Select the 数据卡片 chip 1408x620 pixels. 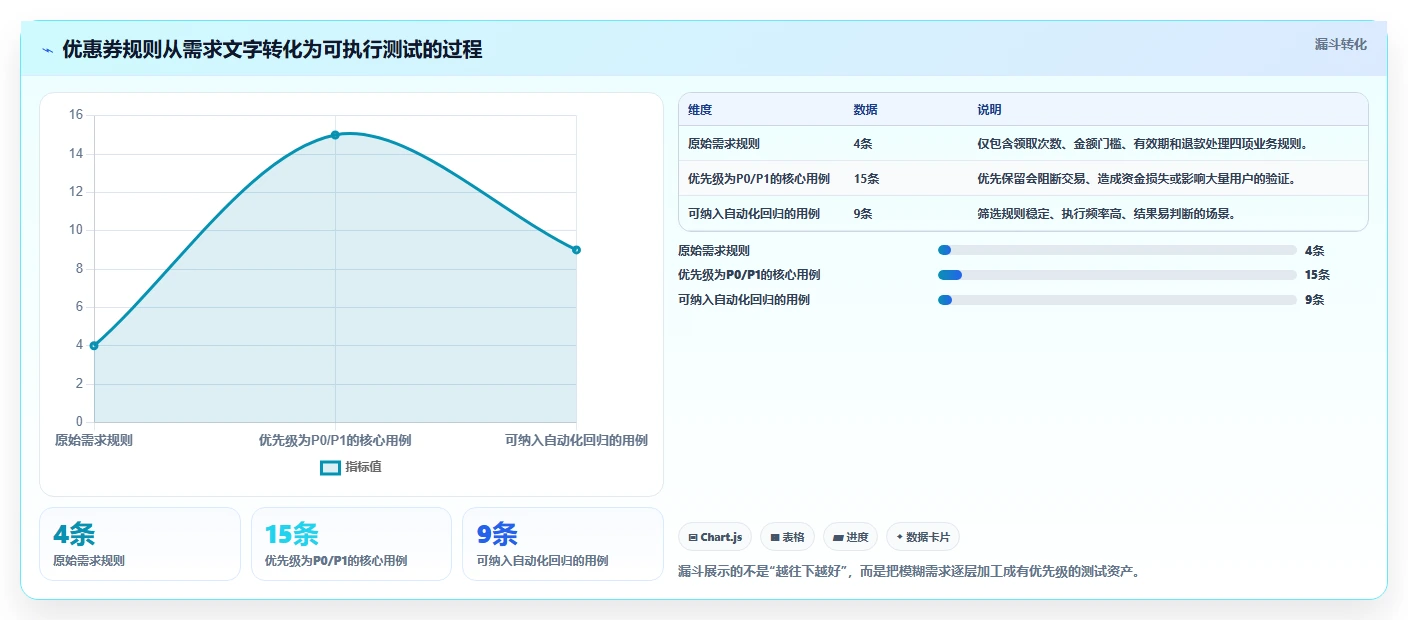click(923, 537)
